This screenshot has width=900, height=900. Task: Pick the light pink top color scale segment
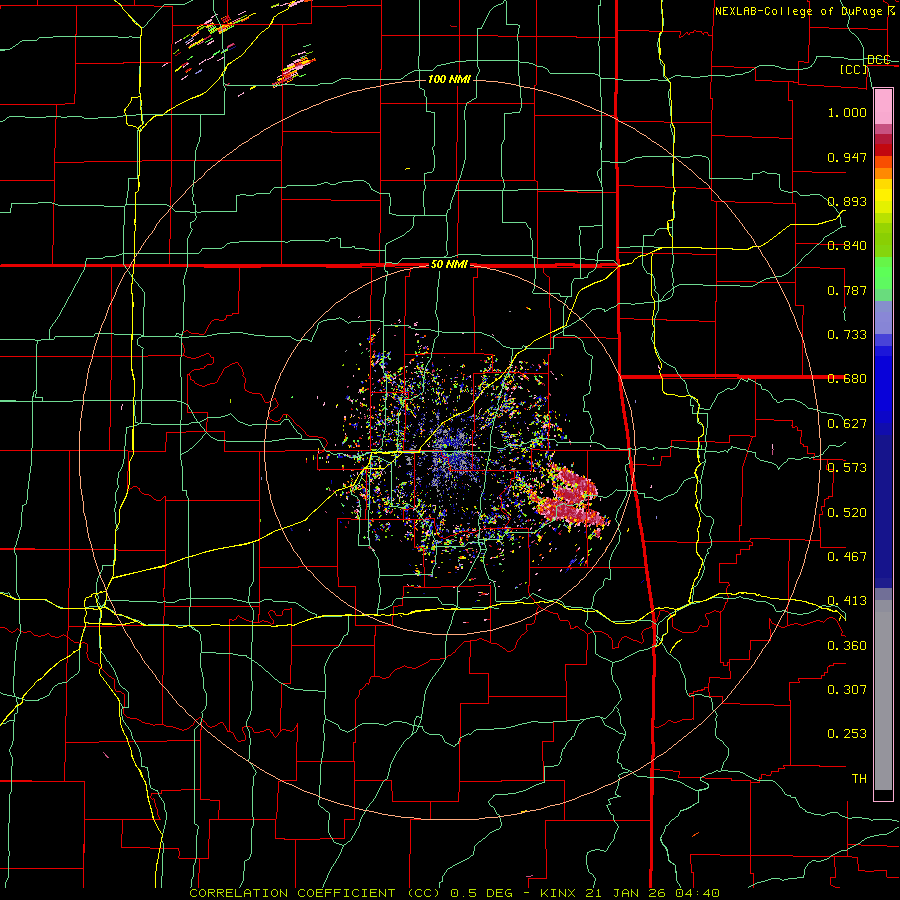pos(883,106)
